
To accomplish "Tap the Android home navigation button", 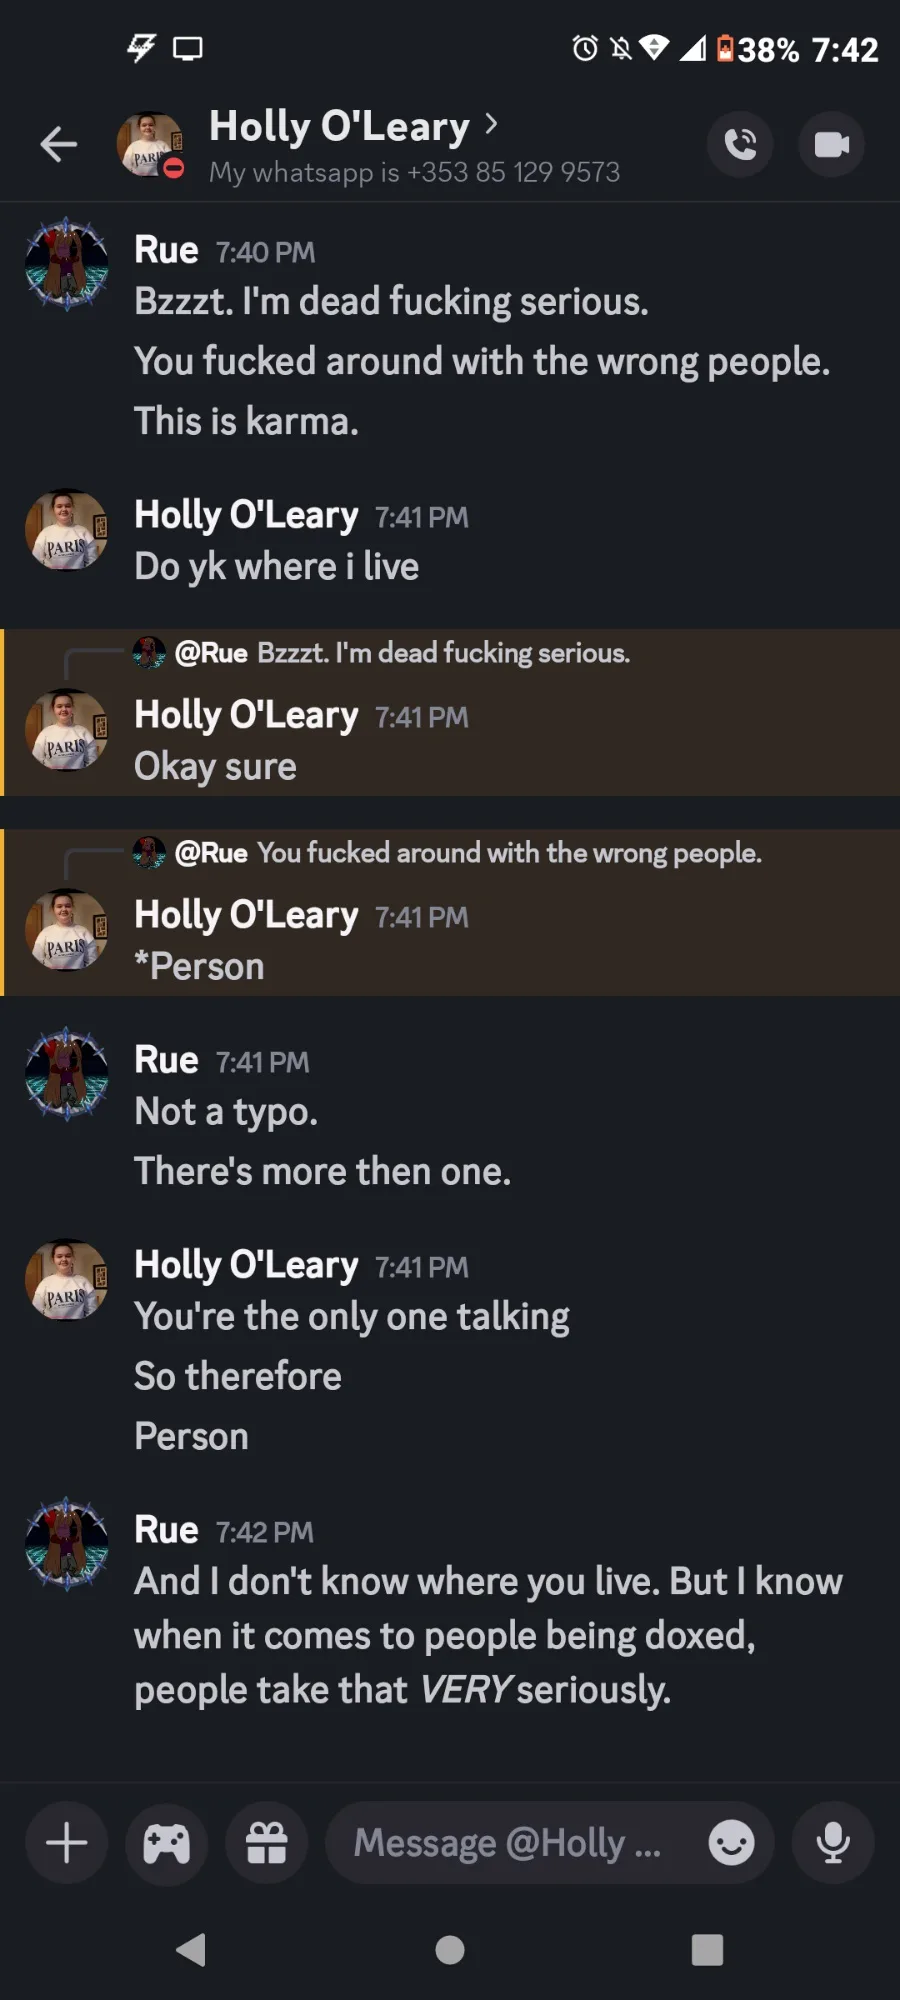I will 450,1949.
